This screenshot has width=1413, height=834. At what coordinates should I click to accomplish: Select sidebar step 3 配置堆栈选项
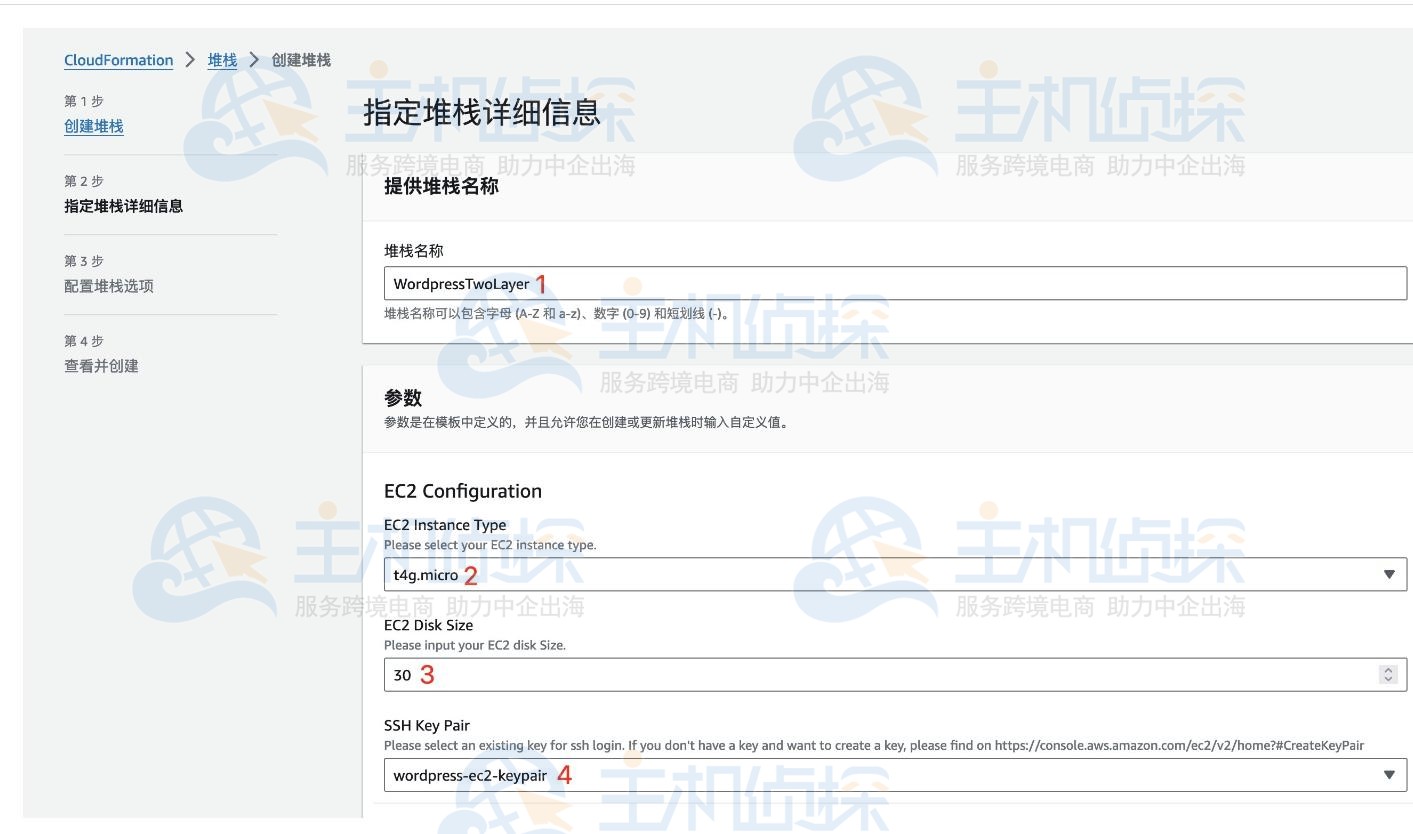tap(109, 286)
